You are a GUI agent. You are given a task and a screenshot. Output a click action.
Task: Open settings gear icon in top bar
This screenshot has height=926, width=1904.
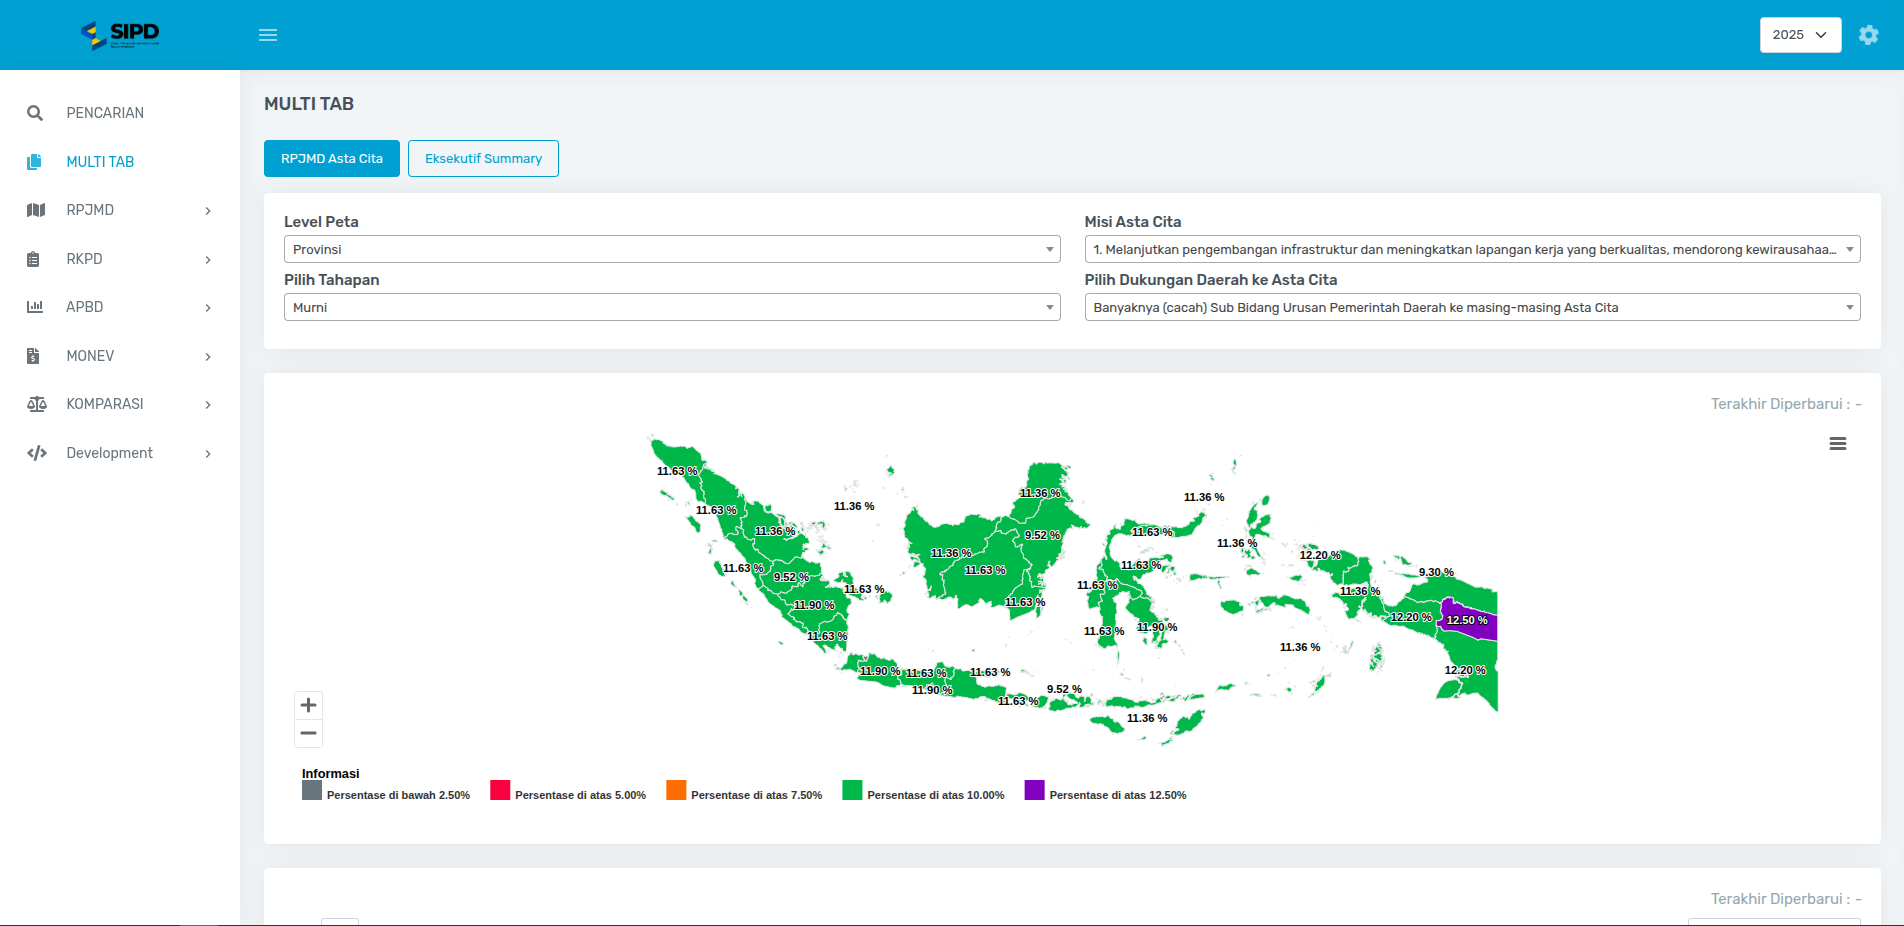point(1868,35)
